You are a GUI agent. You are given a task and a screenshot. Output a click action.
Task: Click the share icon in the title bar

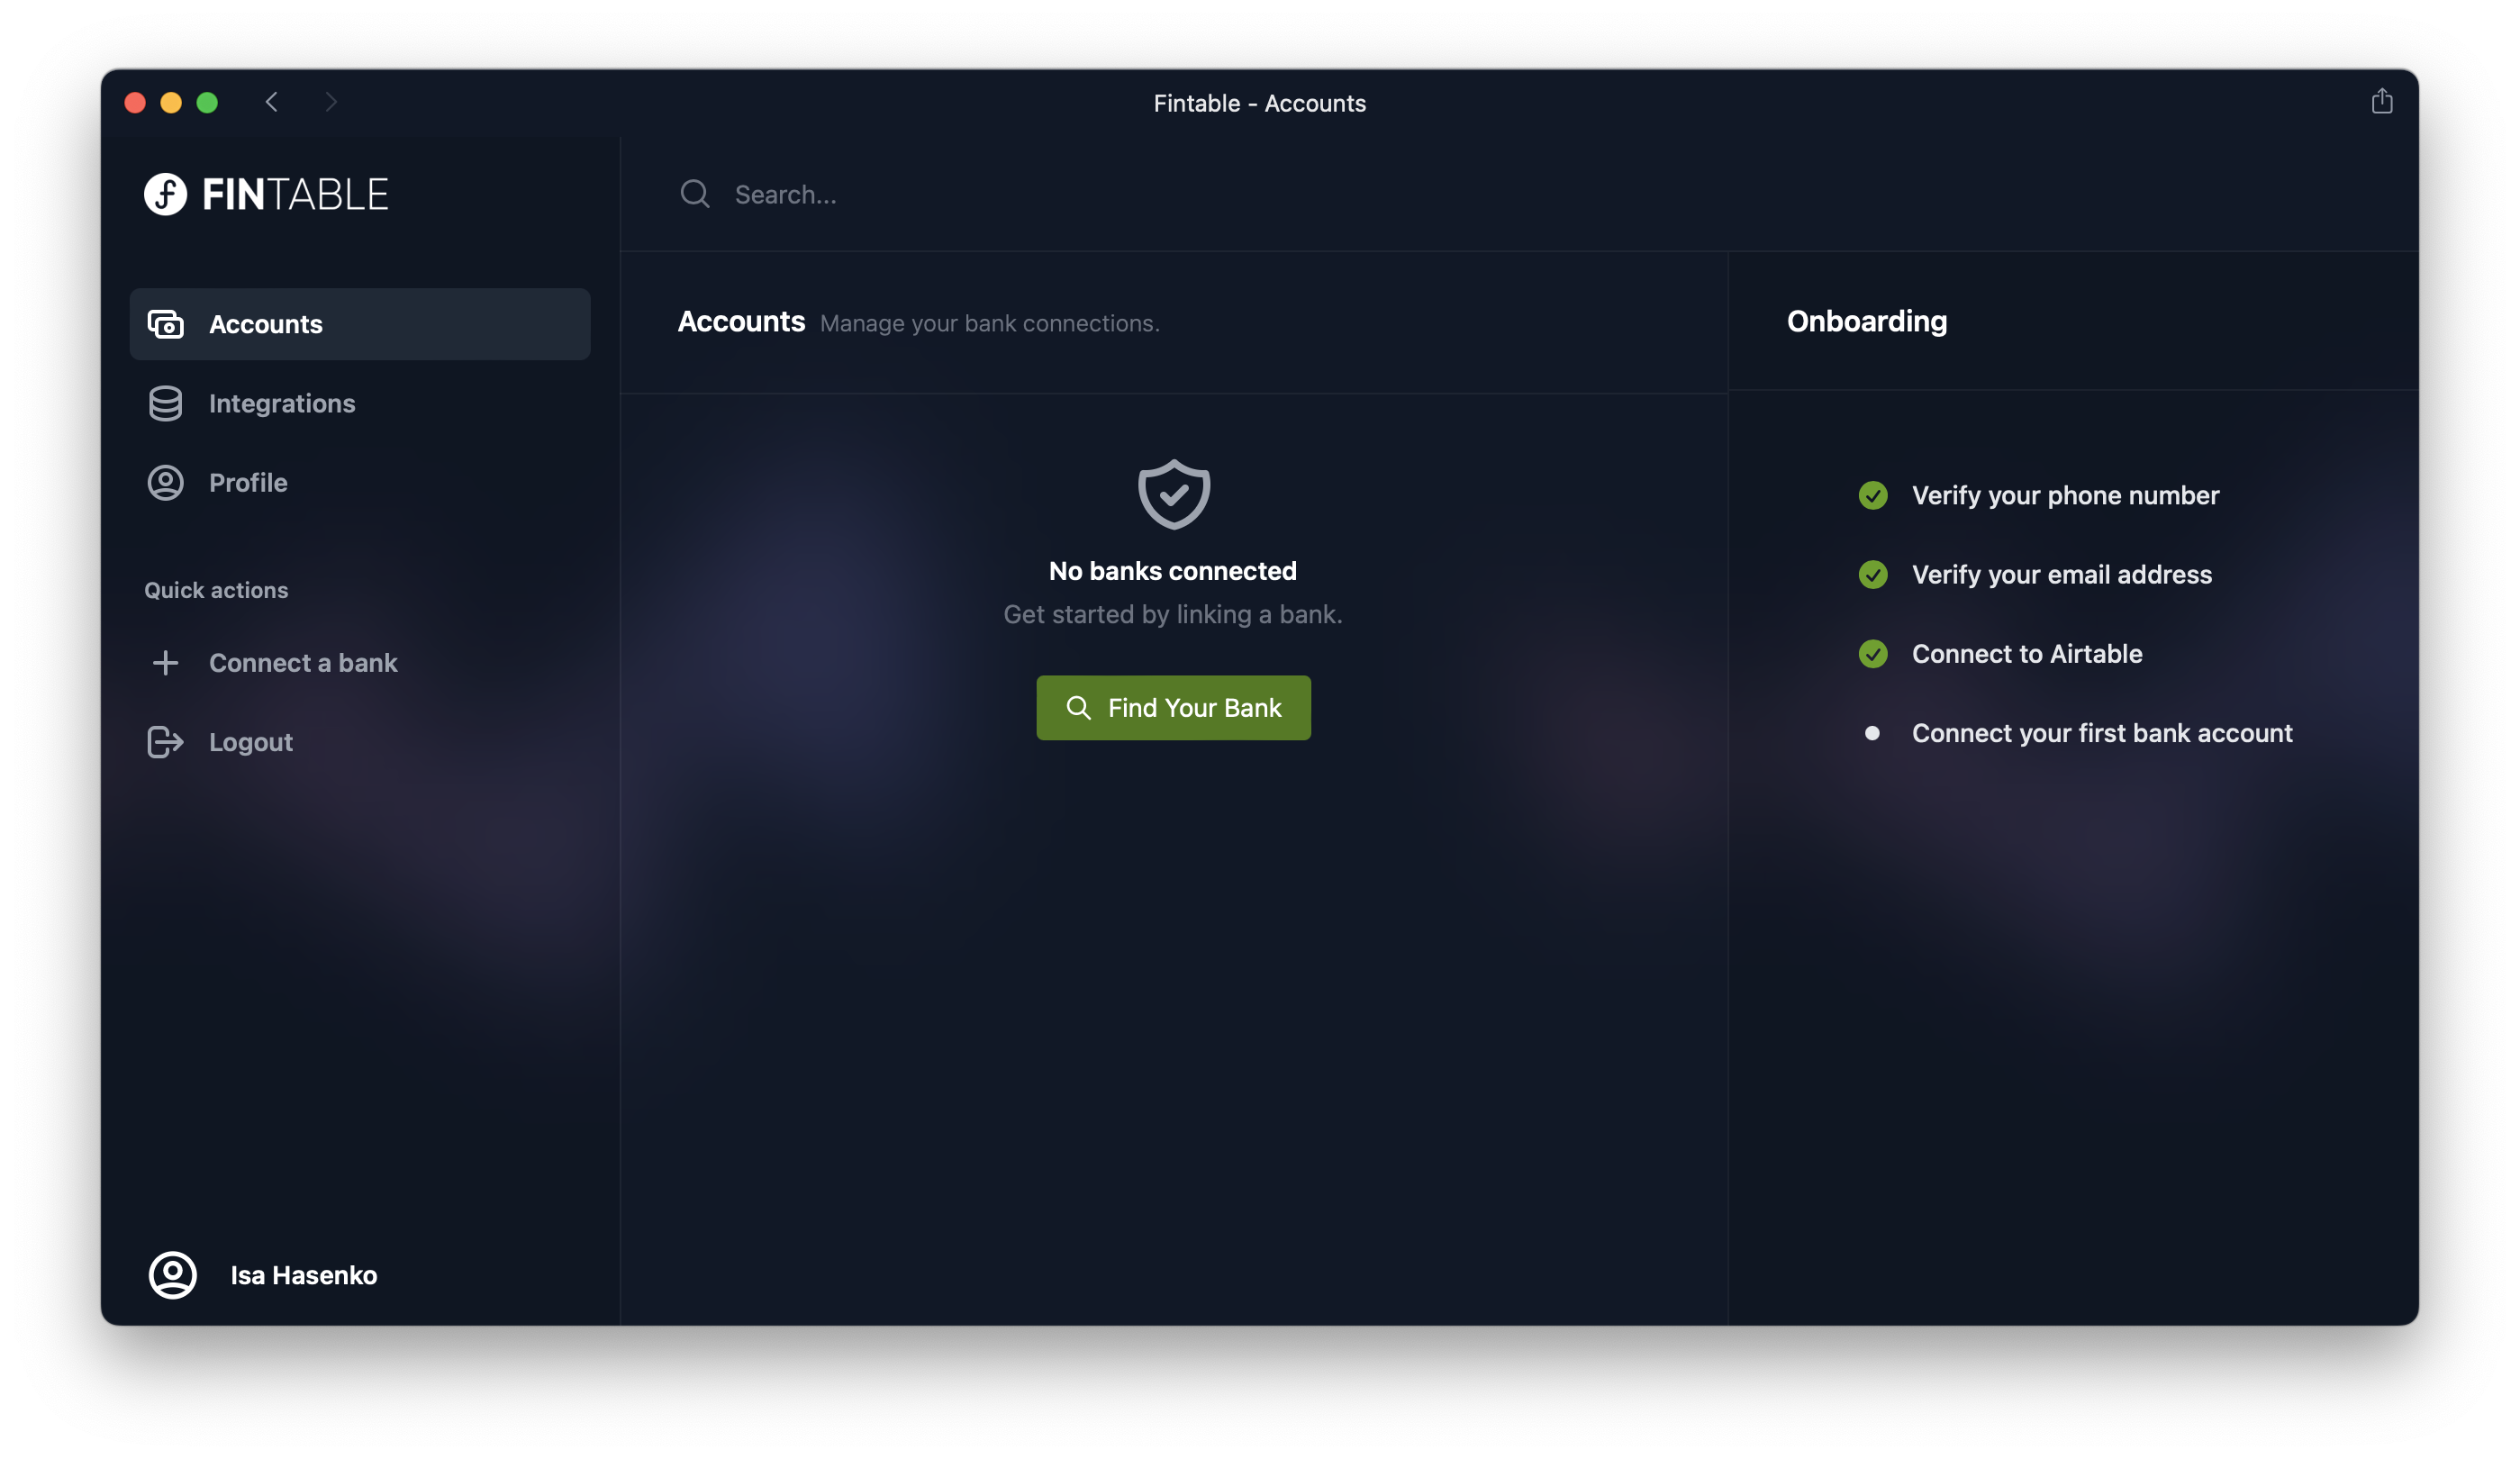2381,102
